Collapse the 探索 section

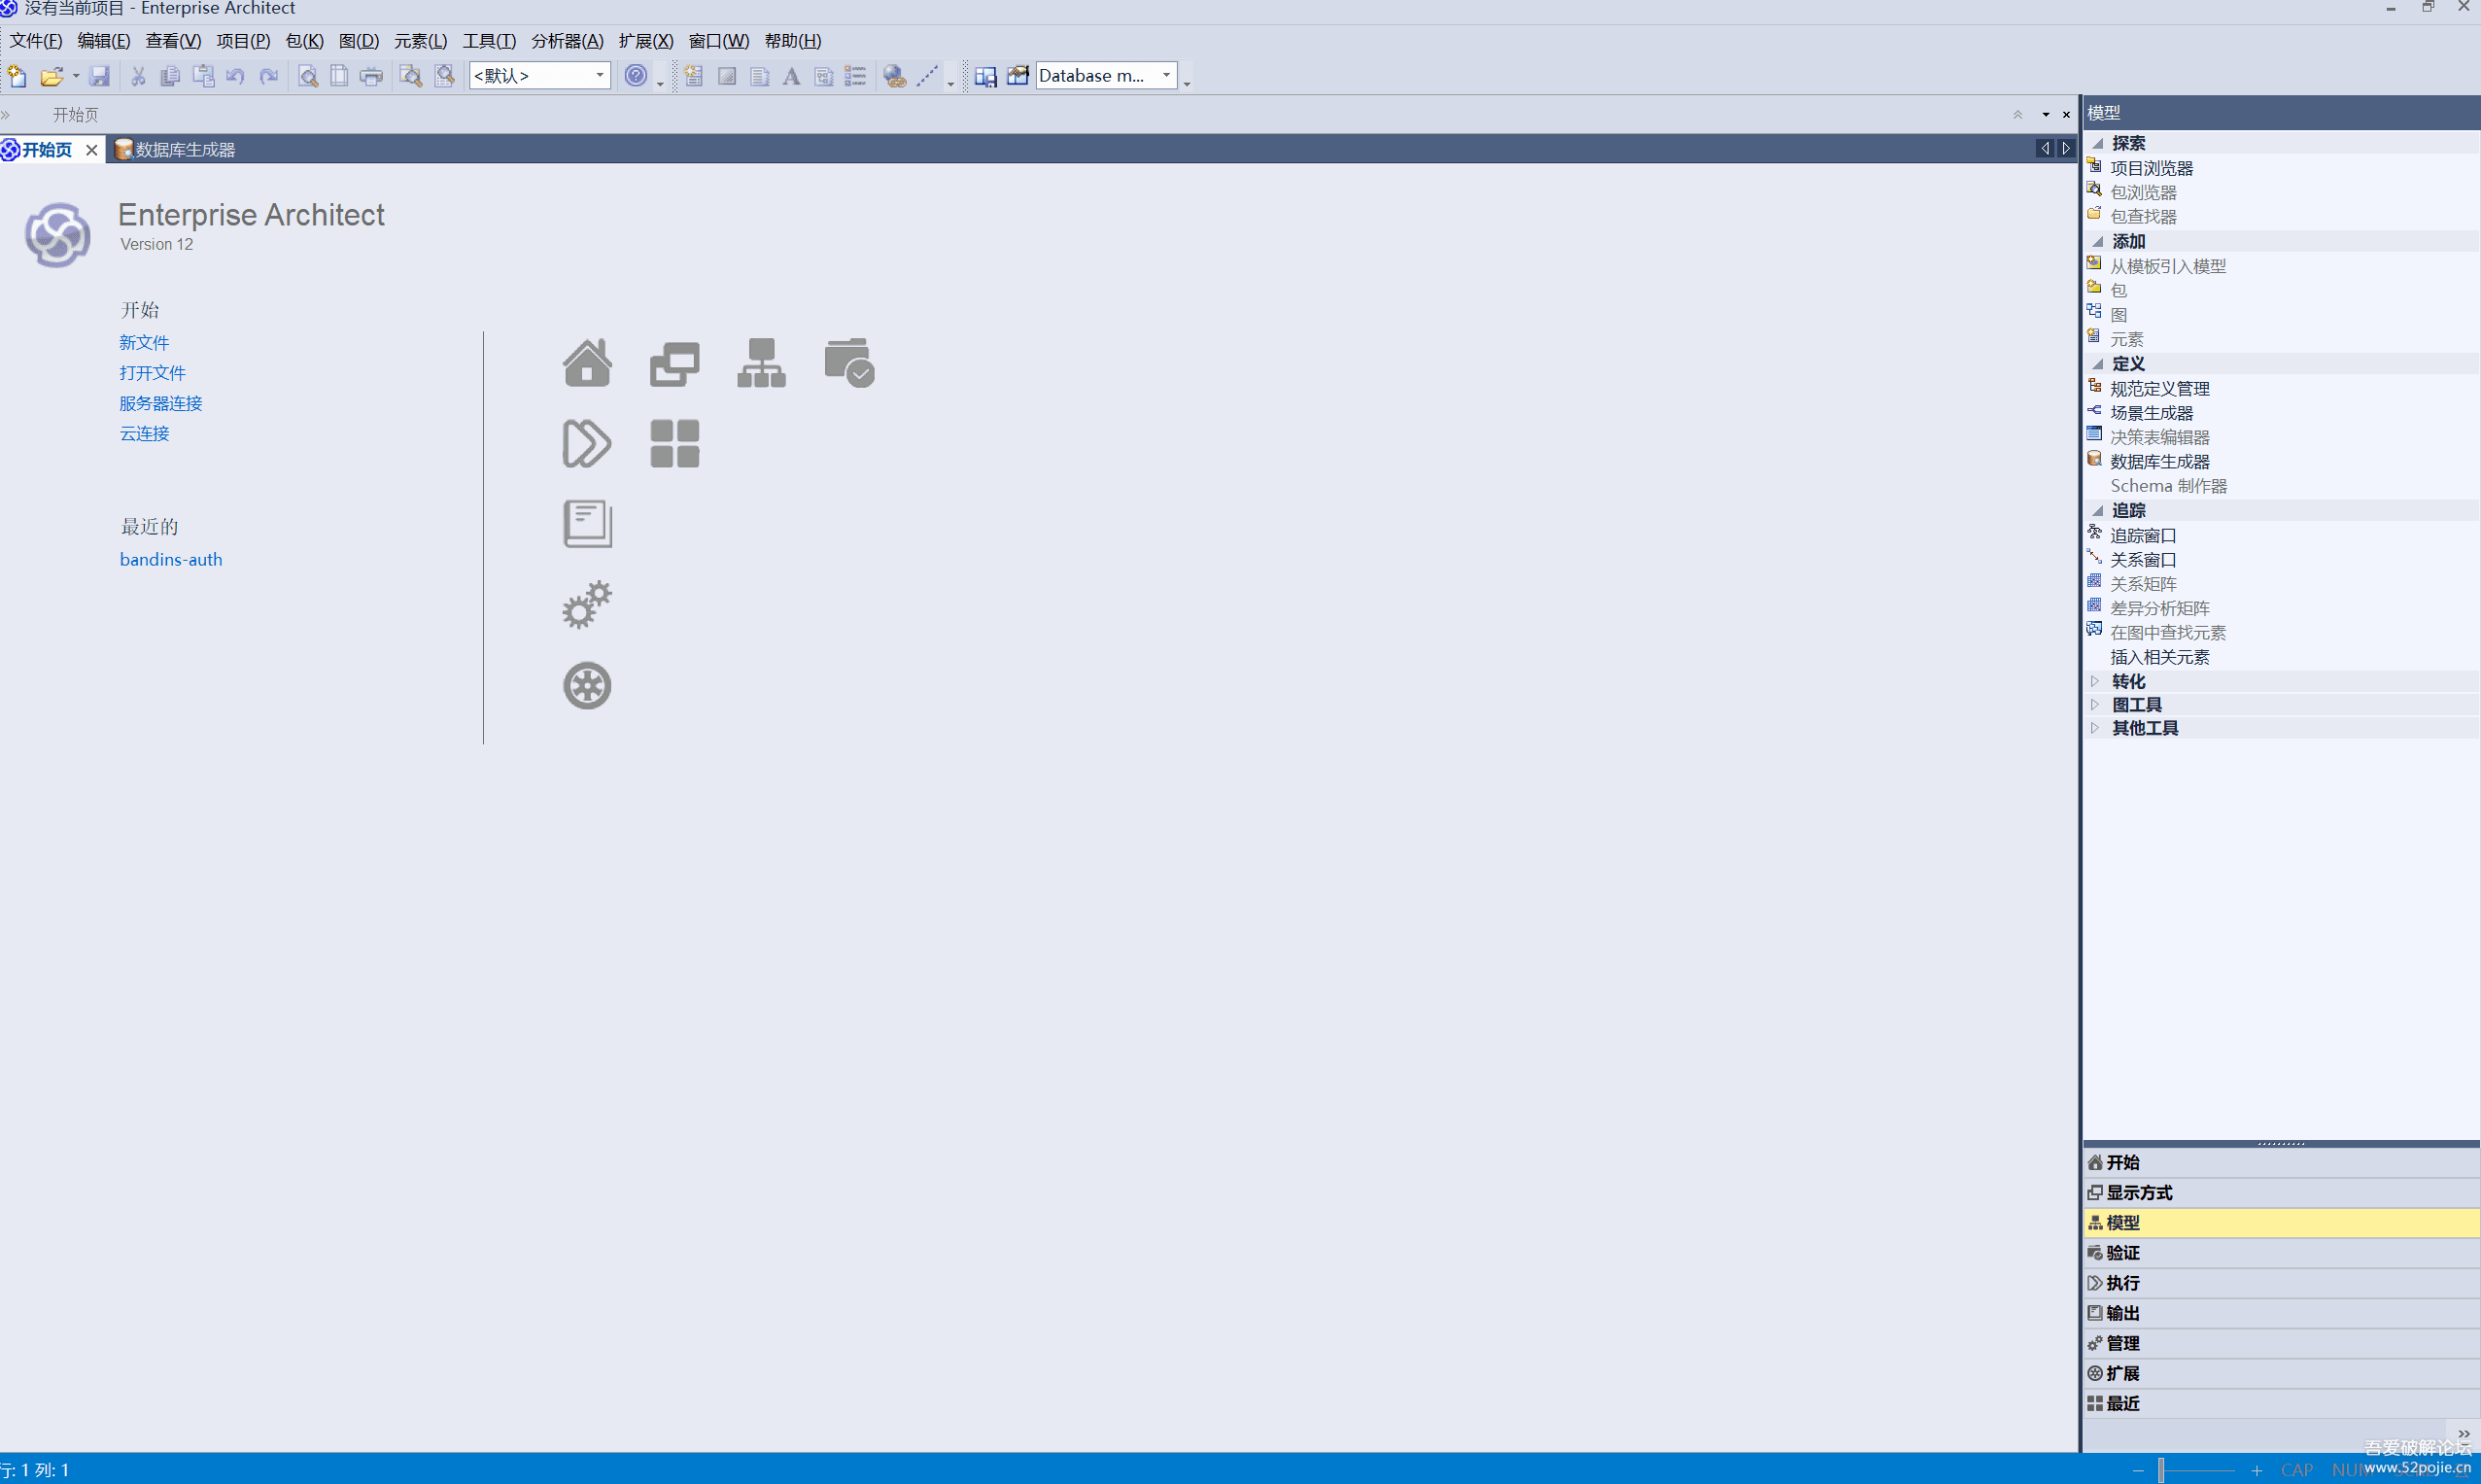(2097, 143)
